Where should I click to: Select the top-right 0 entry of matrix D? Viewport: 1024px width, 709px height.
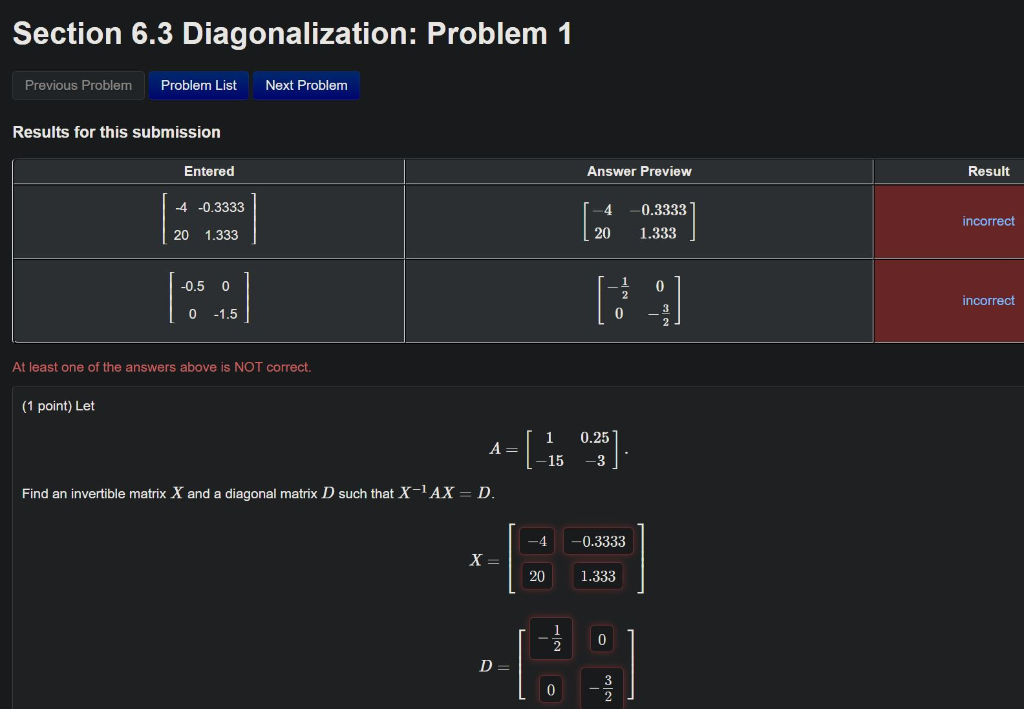pyautogui.click(x=601, y=639)
